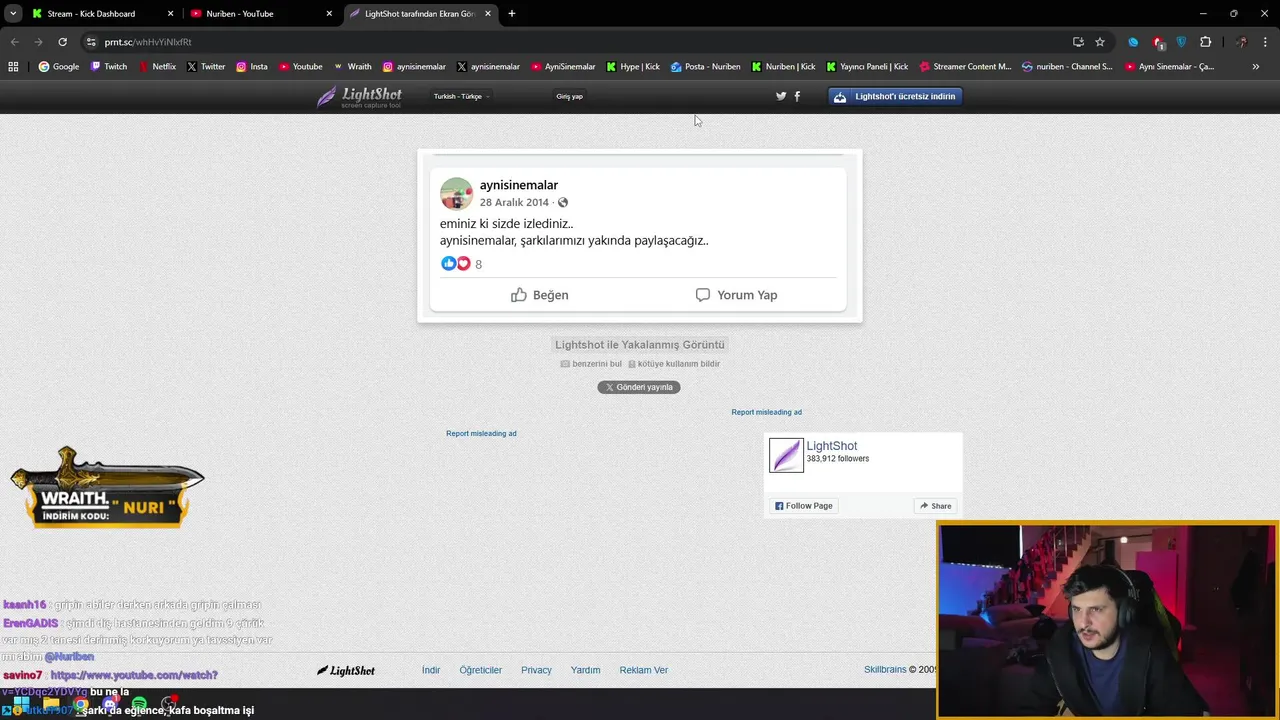Click the LightShot logo in the footer
This screenshot has width=1280, height=720.
click(346, 670)
